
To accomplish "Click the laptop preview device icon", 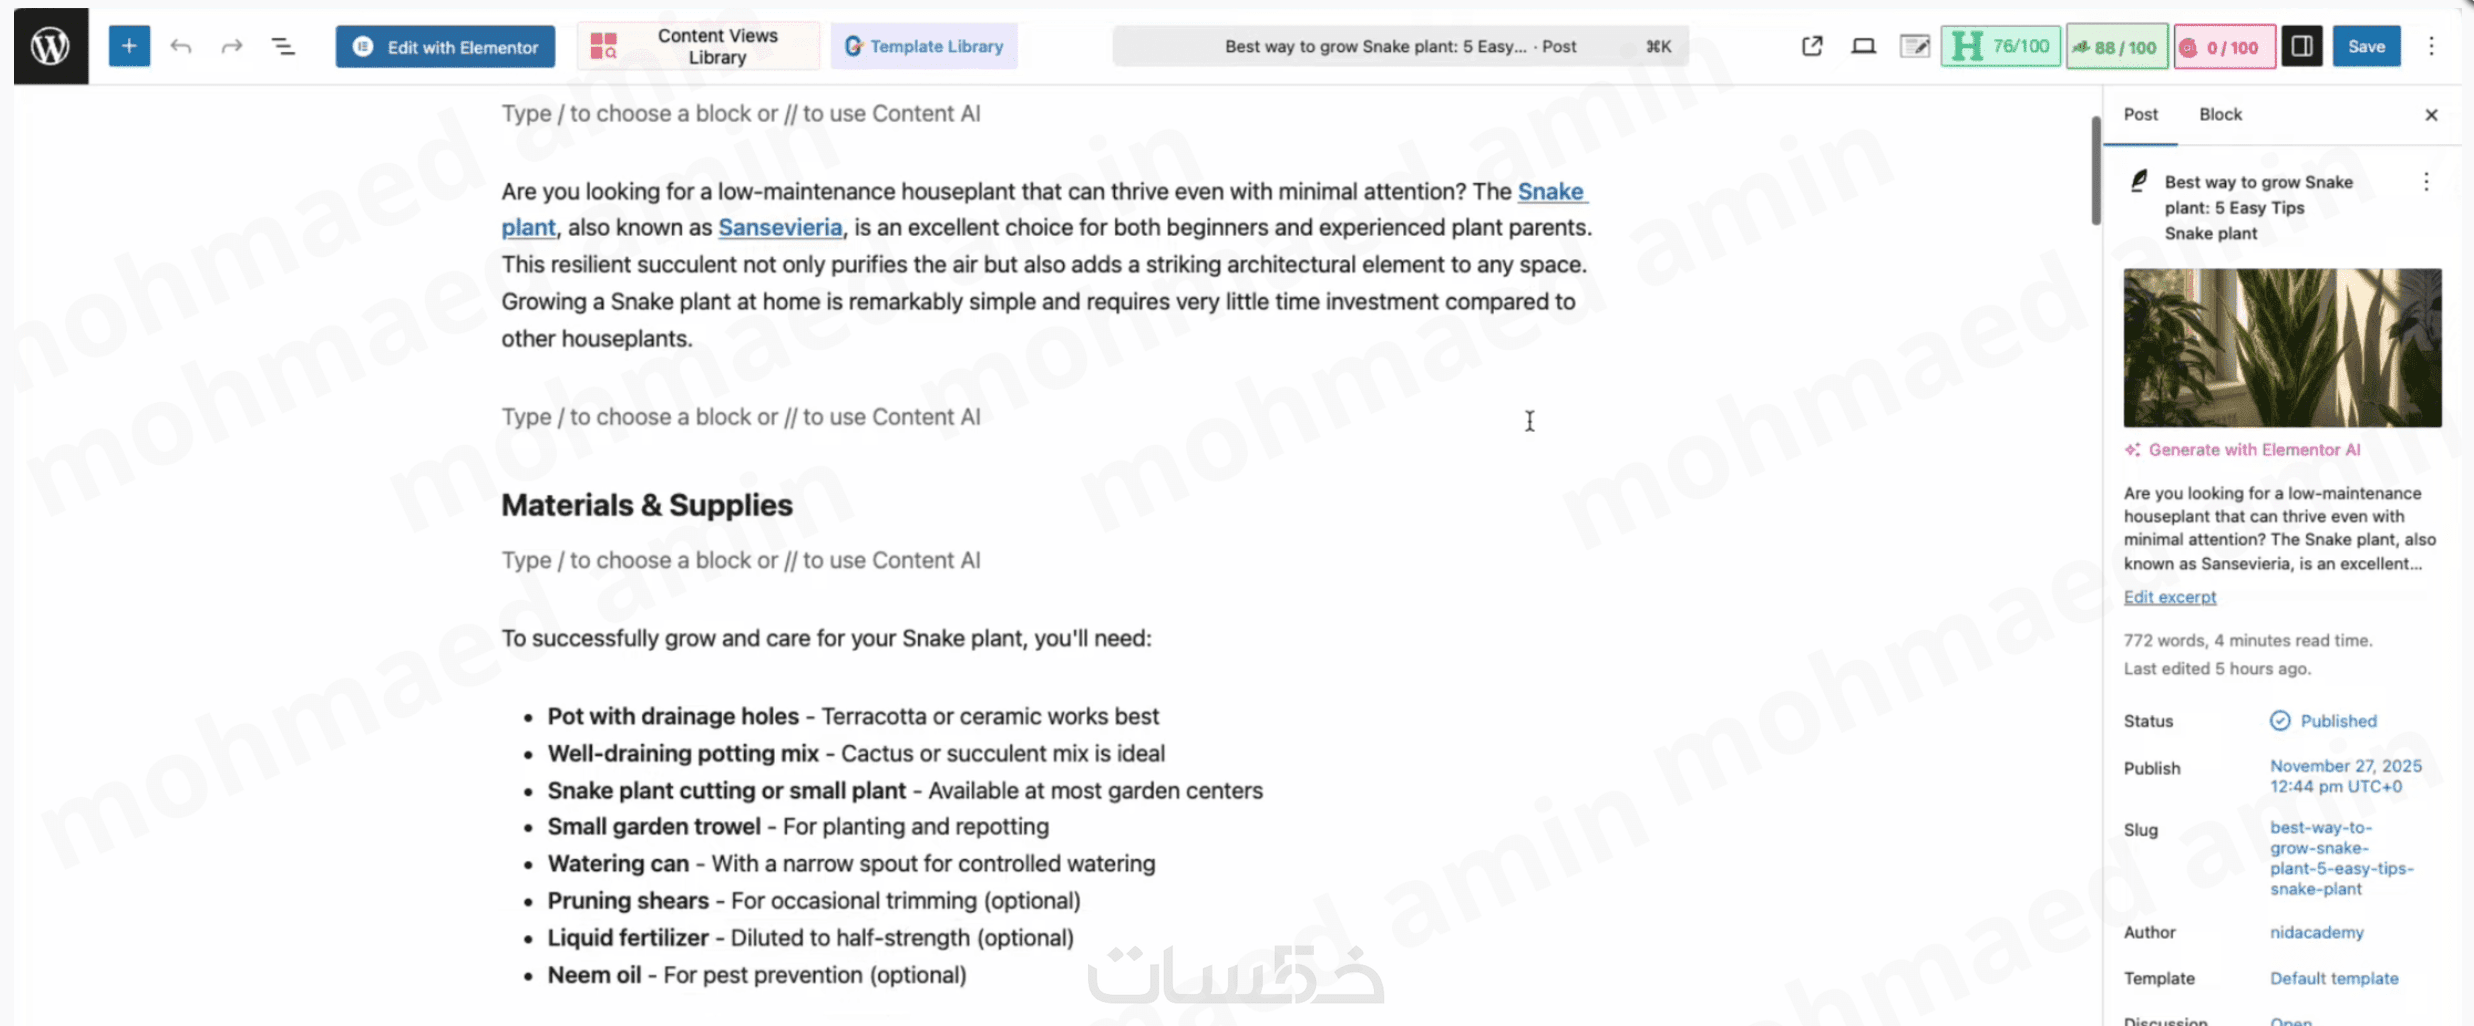I will pyautogui.click(x=1863, y=46).
